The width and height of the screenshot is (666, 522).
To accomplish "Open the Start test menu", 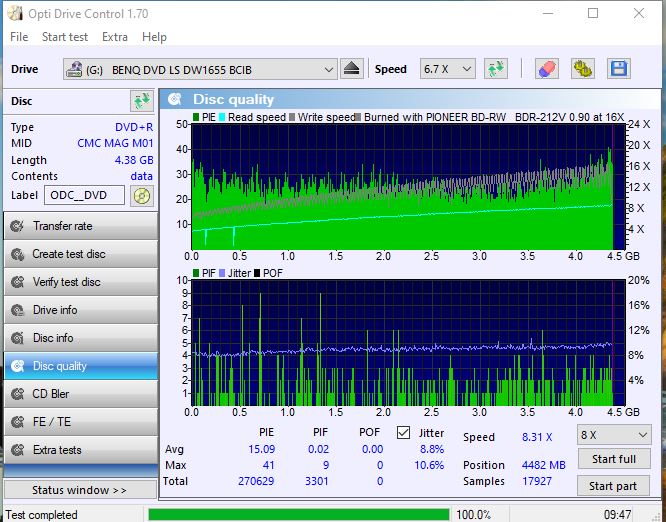I will tap(64, 37).
